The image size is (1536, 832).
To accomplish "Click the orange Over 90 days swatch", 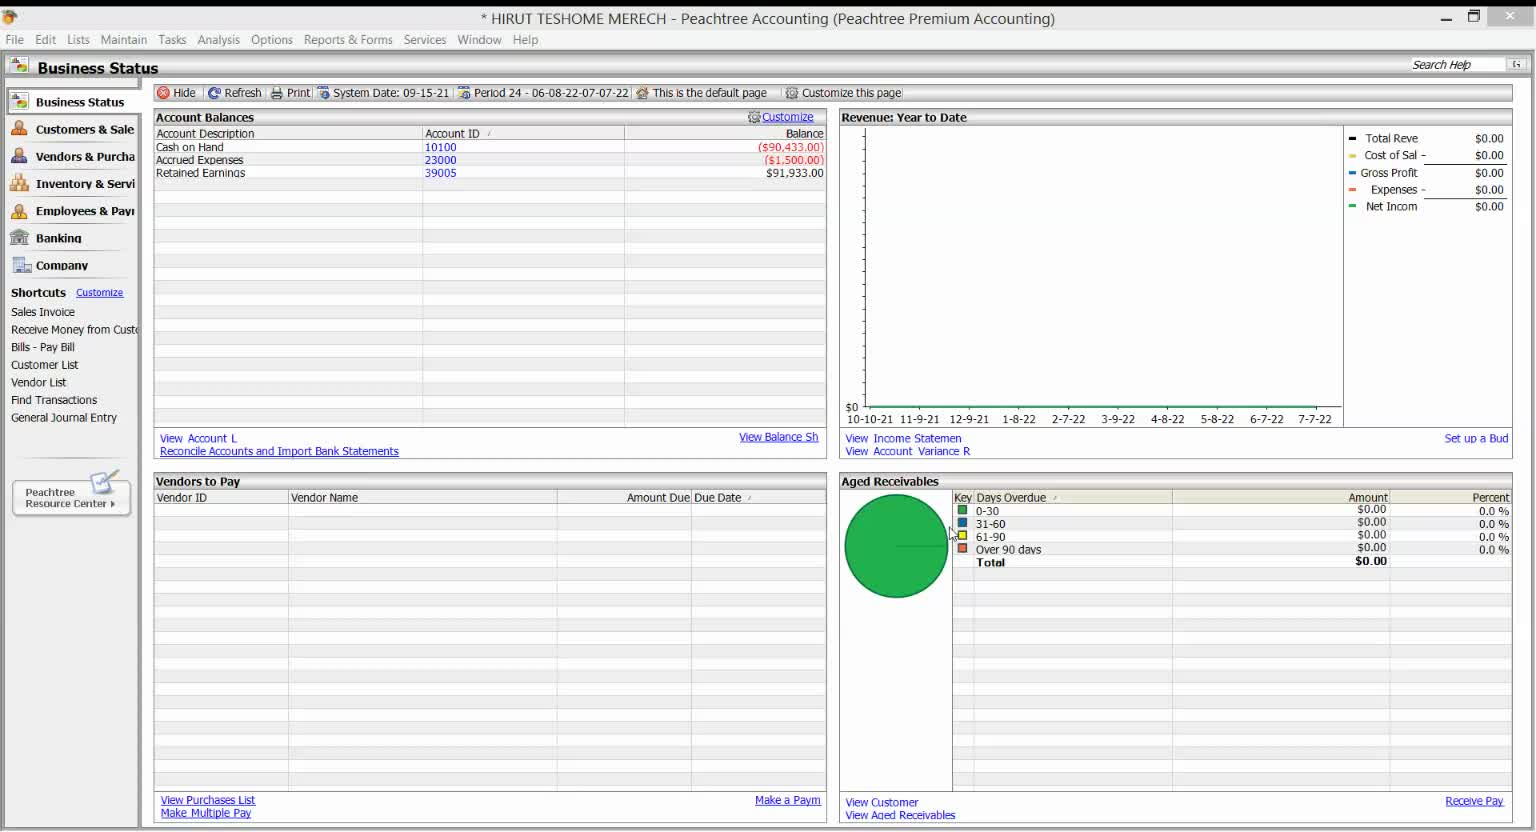I will [x=962, y=548].
